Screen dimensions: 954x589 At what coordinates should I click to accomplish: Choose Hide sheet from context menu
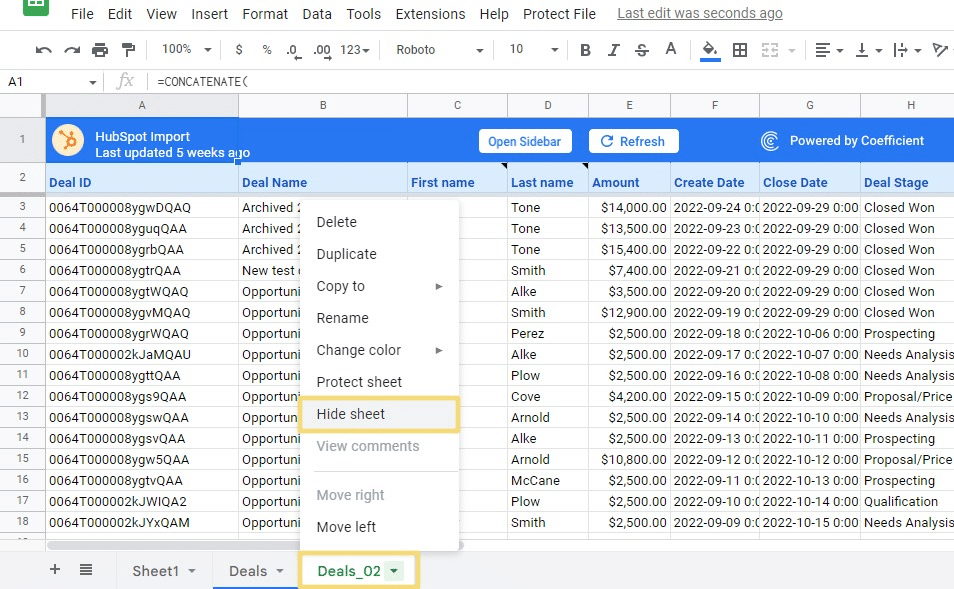[x=351, y=414]
